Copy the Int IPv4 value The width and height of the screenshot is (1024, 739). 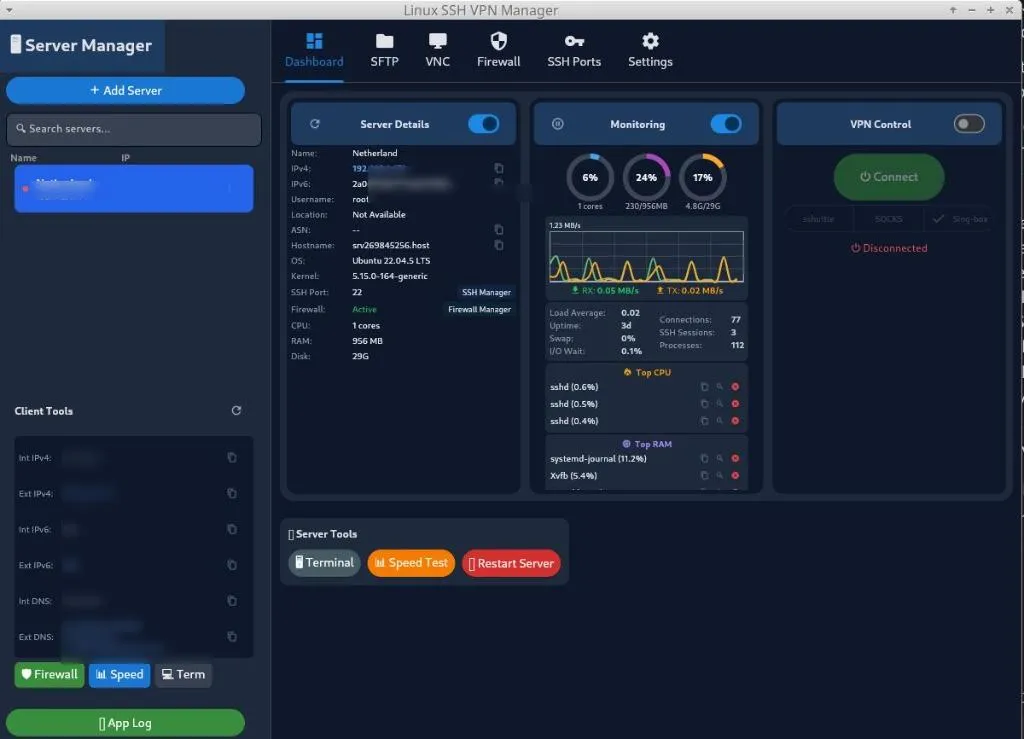pos(232,458)
